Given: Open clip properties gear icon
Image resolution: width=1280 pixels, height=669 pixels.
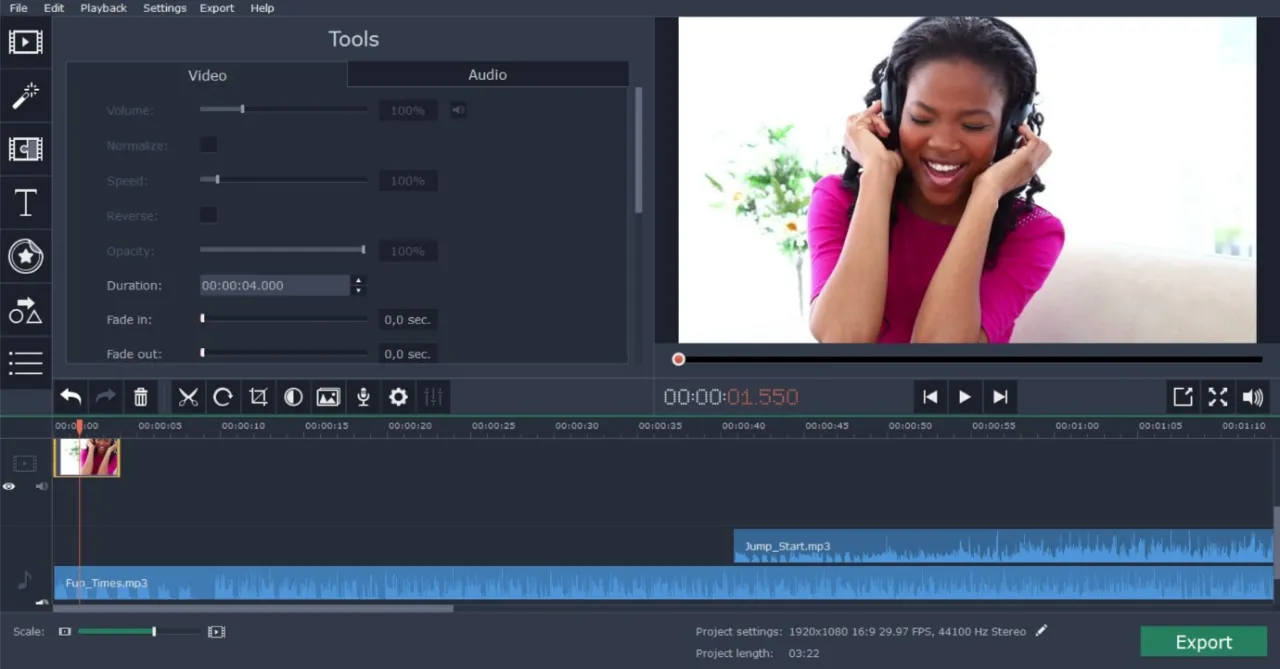Looking at the screenshot, I should pyautogui.click(x=398, y=397).
